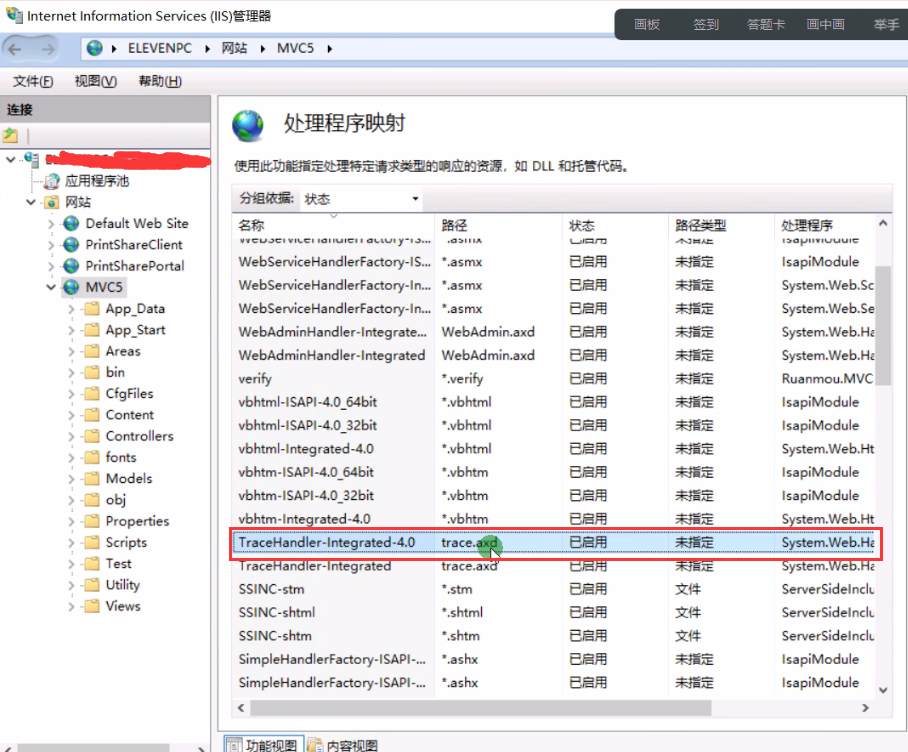Click the connect icon in Connections toolbar
The height and width of the screenshot is (752, 908).
coord(10,135)
